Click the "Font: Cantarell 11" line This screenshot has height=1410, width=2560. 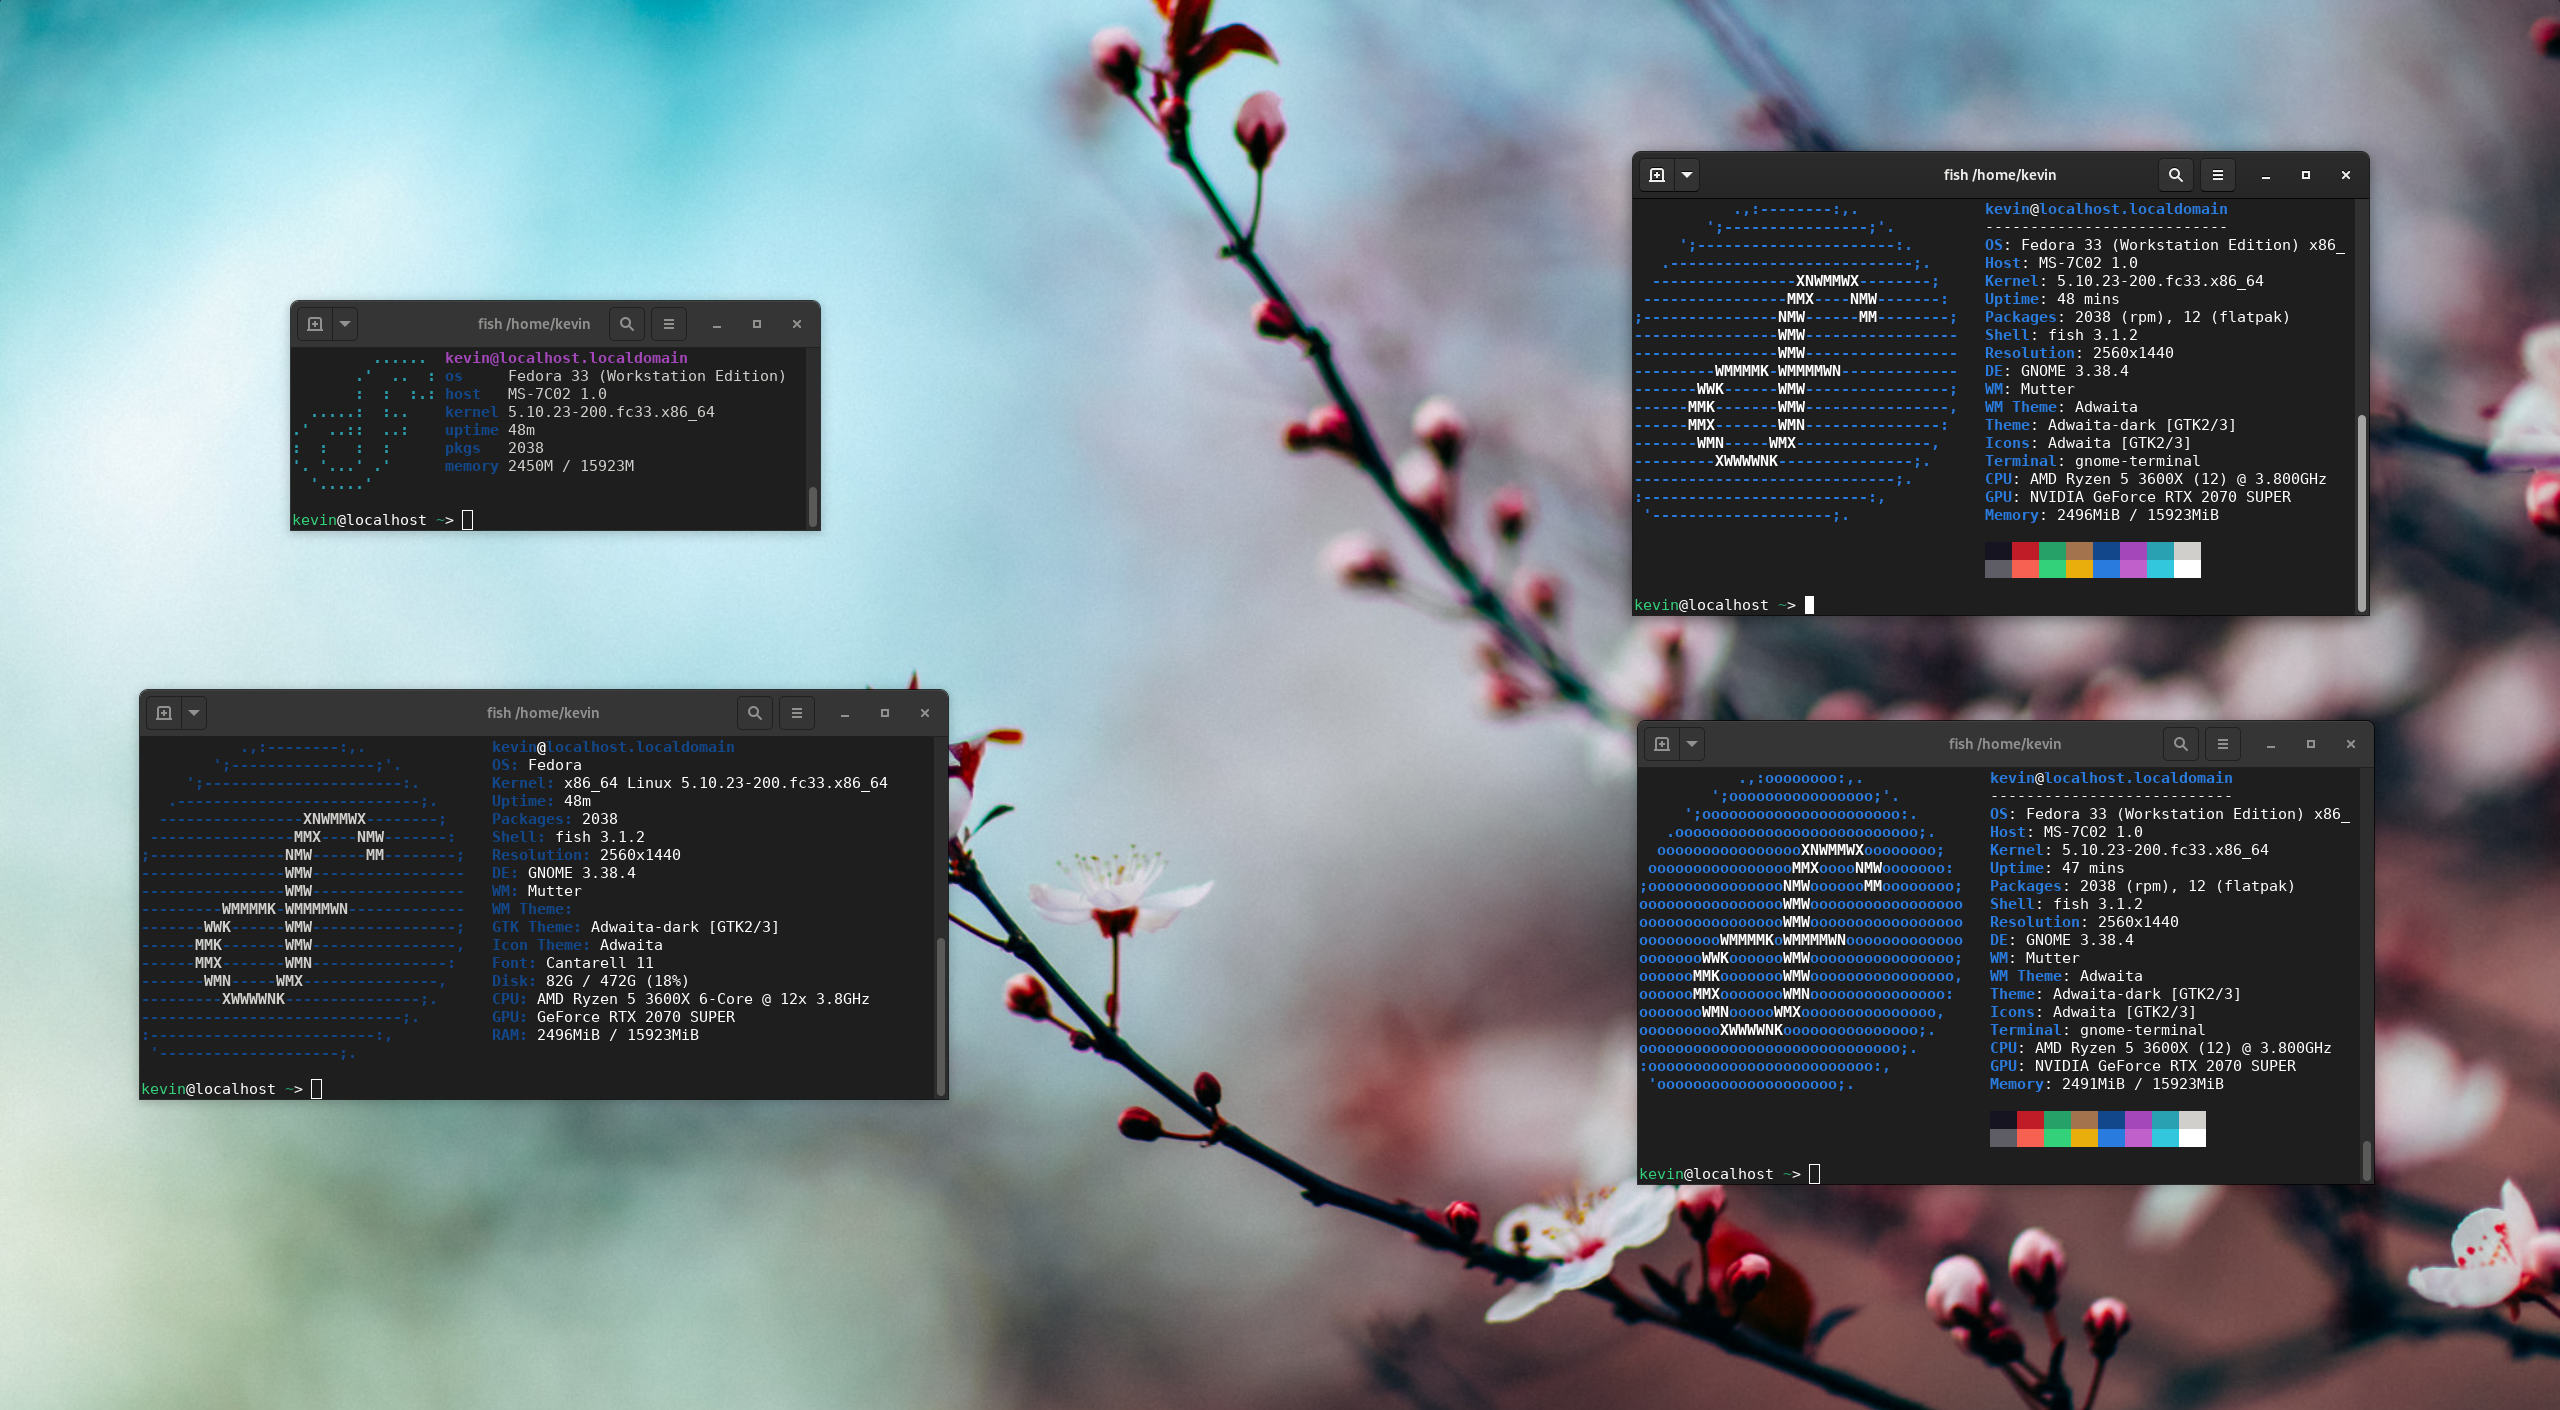[572, 963]
